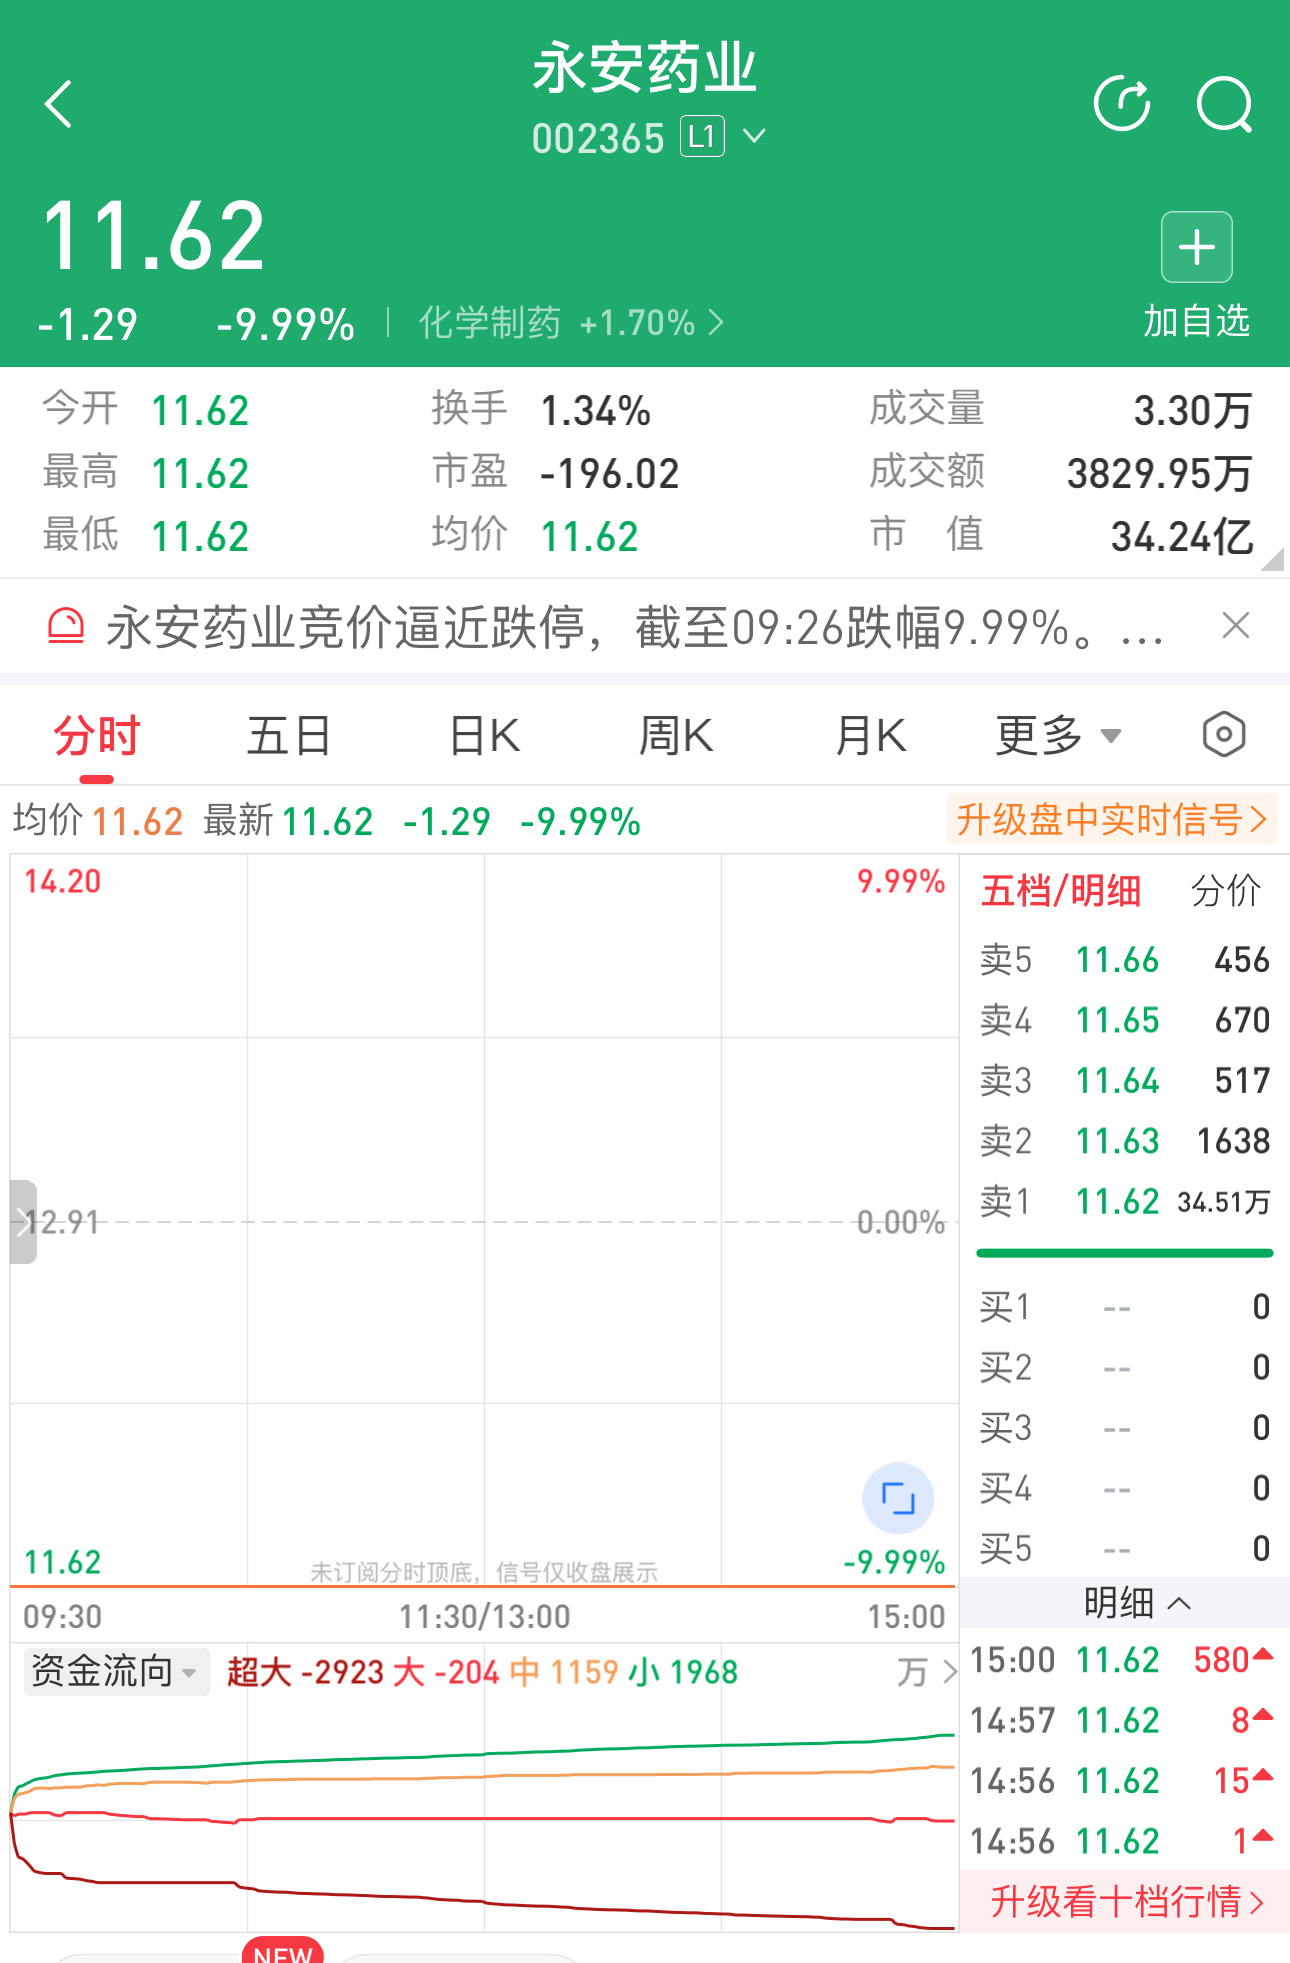1290x1963 pixels.
Task: Tap the 买3 bid row
Action: pos(1124,1428)
